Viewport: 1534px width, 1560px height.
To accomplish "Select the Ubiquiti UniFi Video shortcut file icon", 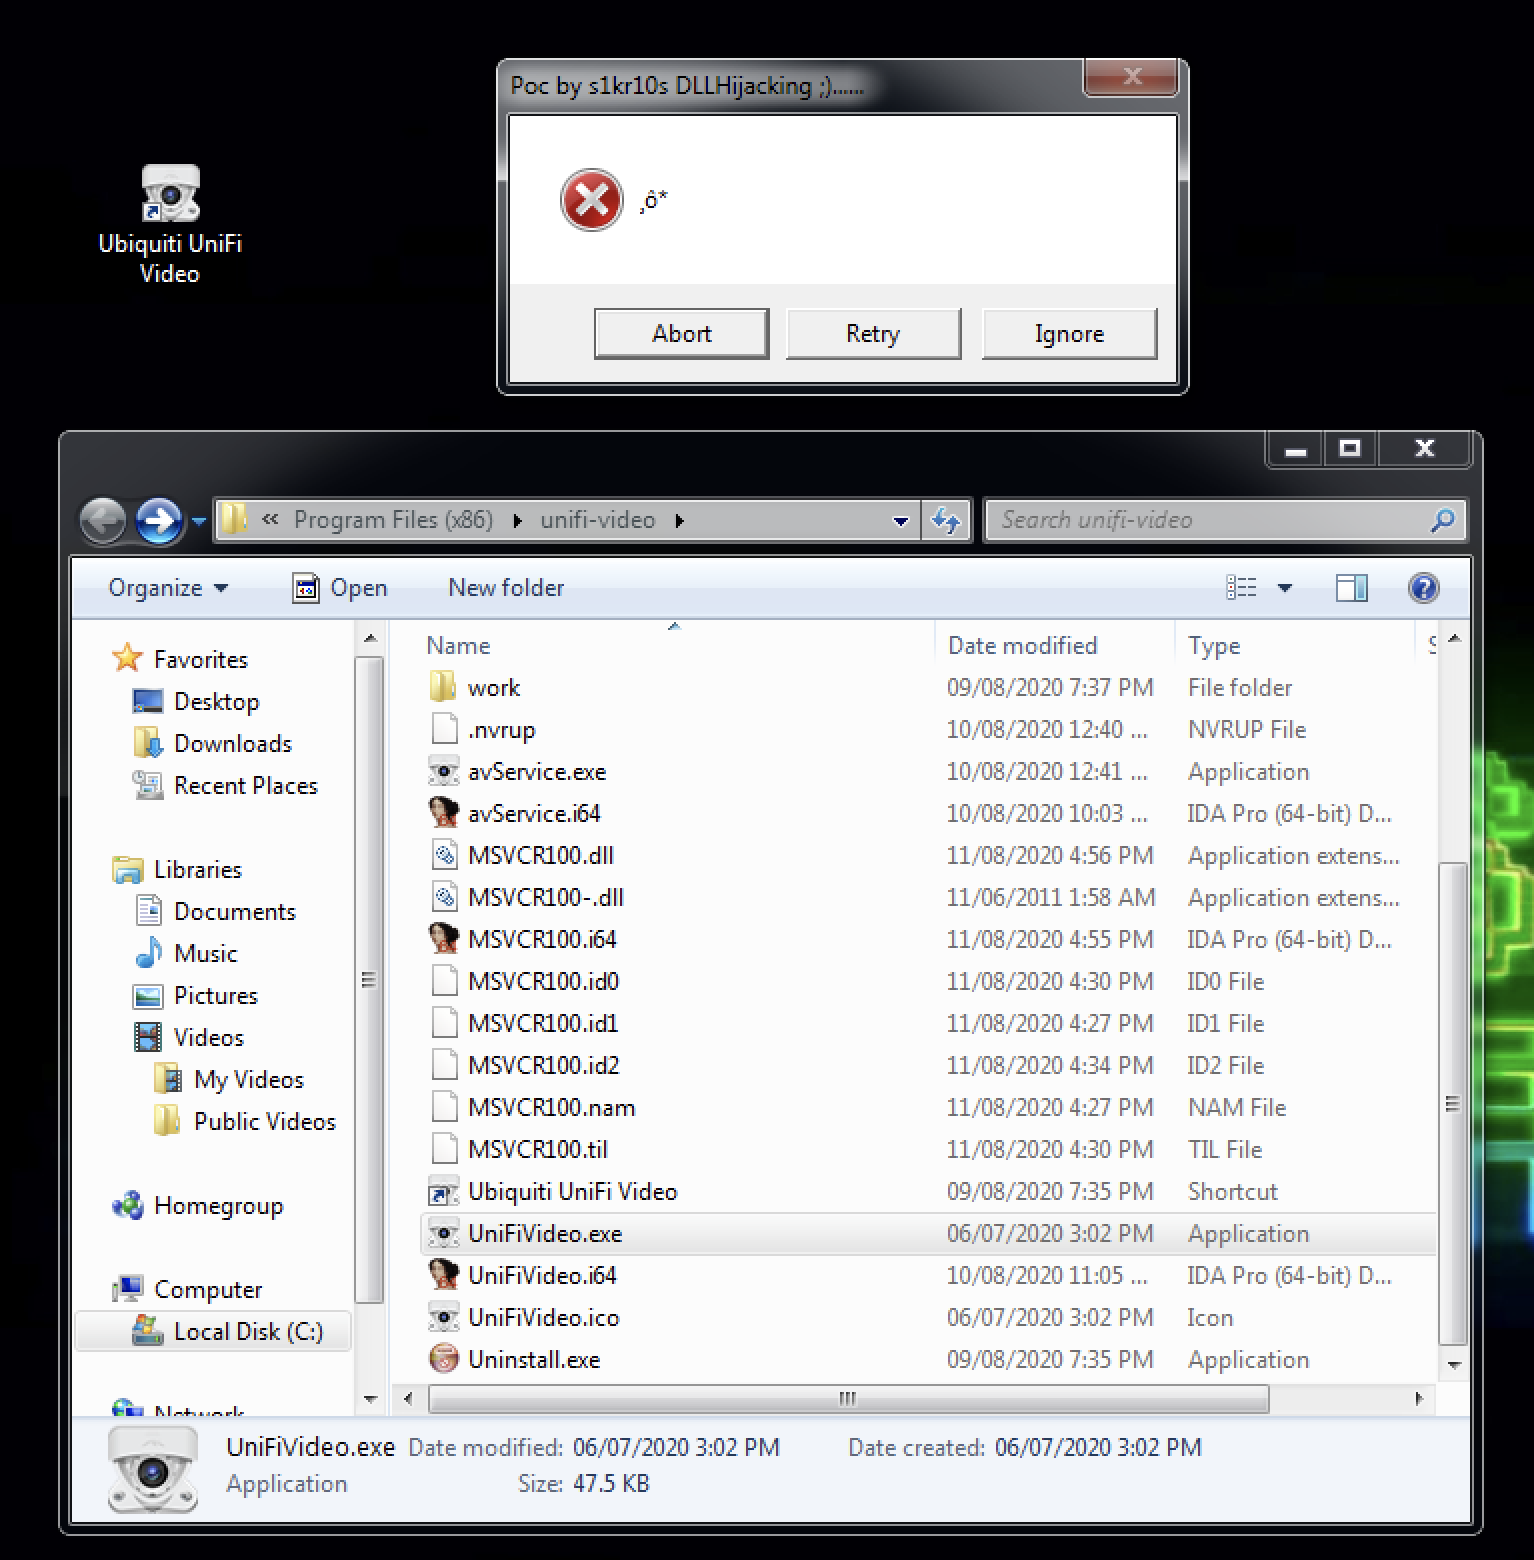I will coord(443,1191).
